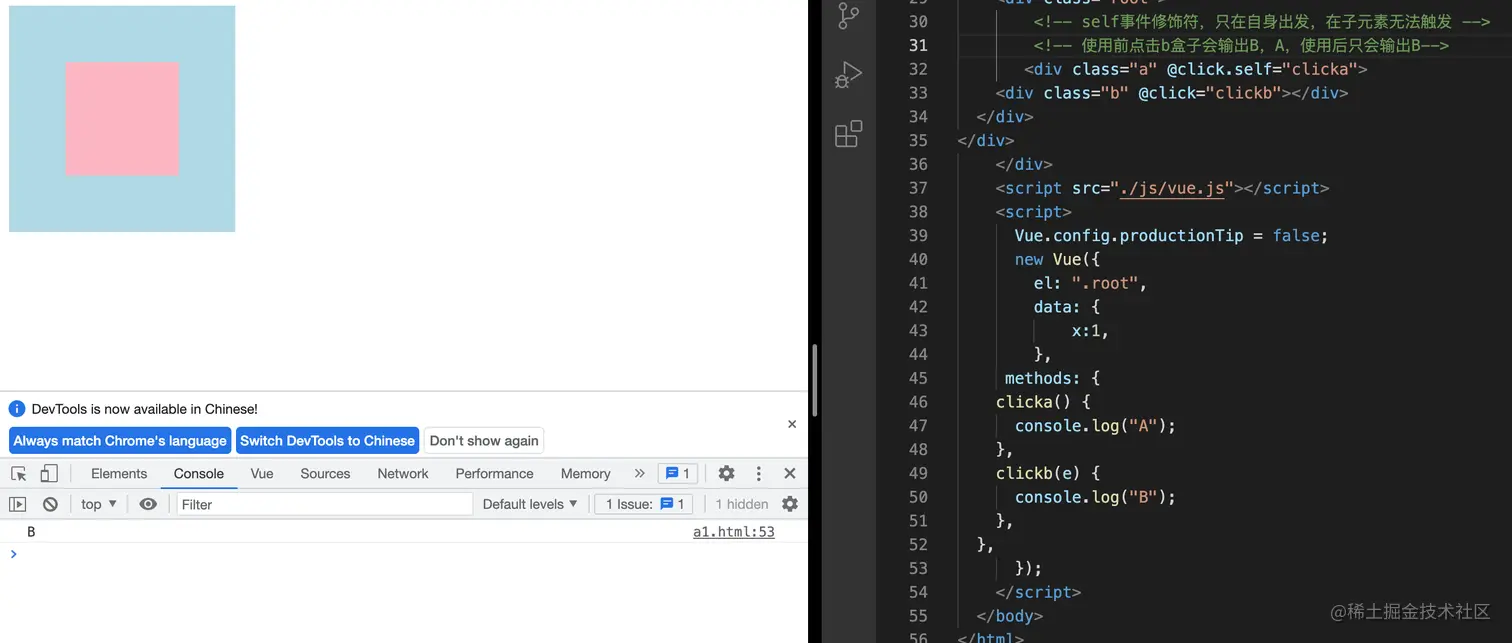Click the console.log("A") statement
Screen dimensions: 1512x643
point(1095,426)
